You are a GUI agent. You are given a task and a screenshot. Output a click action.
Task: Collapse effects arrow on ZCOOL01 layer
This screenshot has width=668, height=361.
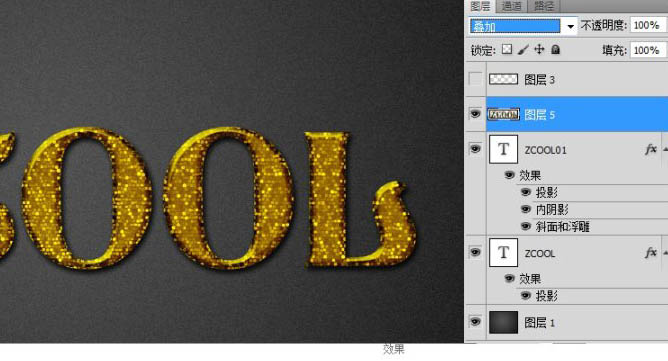[665, 150]
